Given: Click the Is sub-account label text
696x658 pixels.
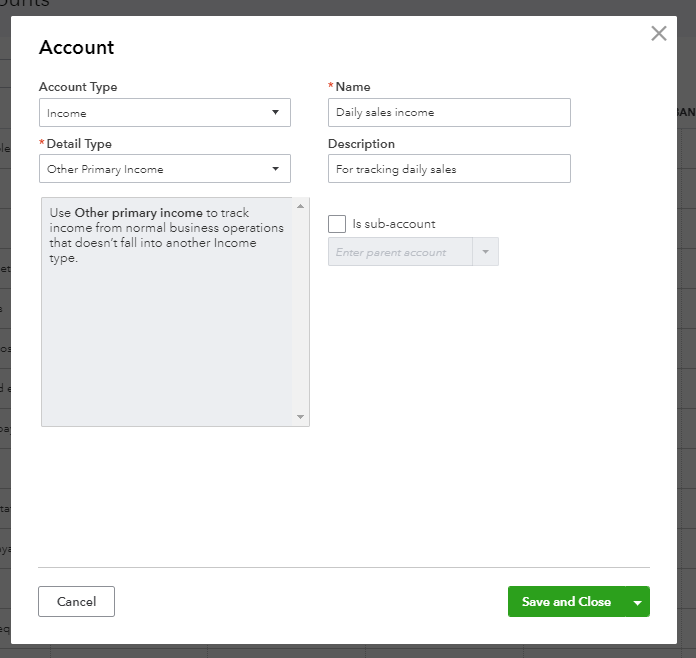Looking at the screenshot, I should (394, 224).
